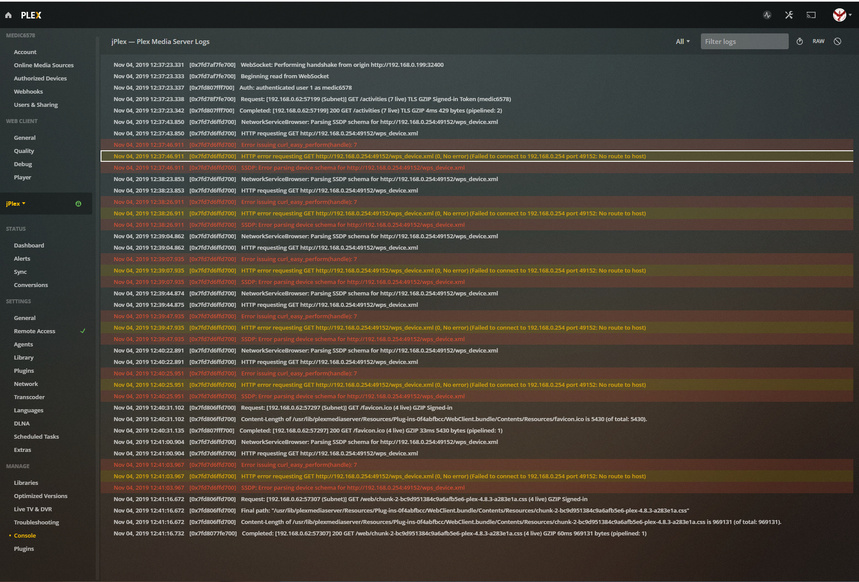Click the PLEX logo
This screenshot has height=582, width=859.
pos(31,15)
